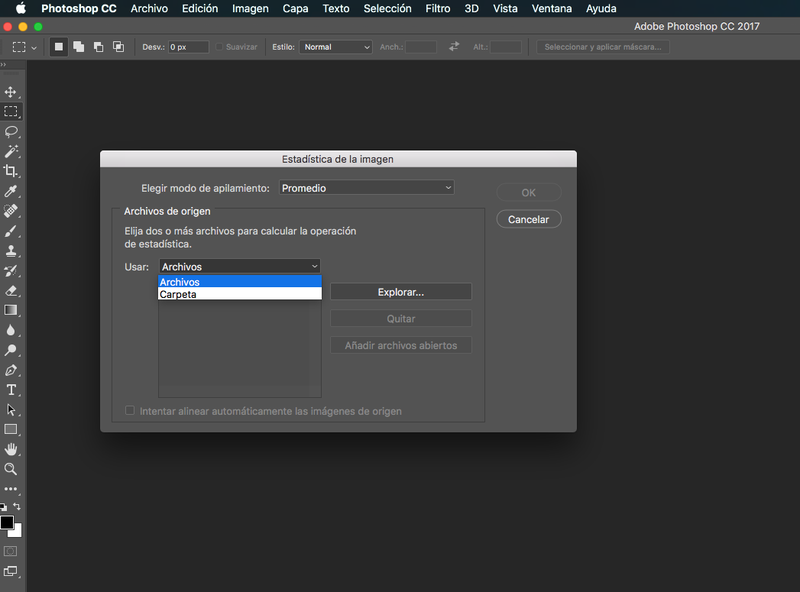Open the Estilo Normal dropdown
Screen dimensions: 800x592
coord(336,47)
